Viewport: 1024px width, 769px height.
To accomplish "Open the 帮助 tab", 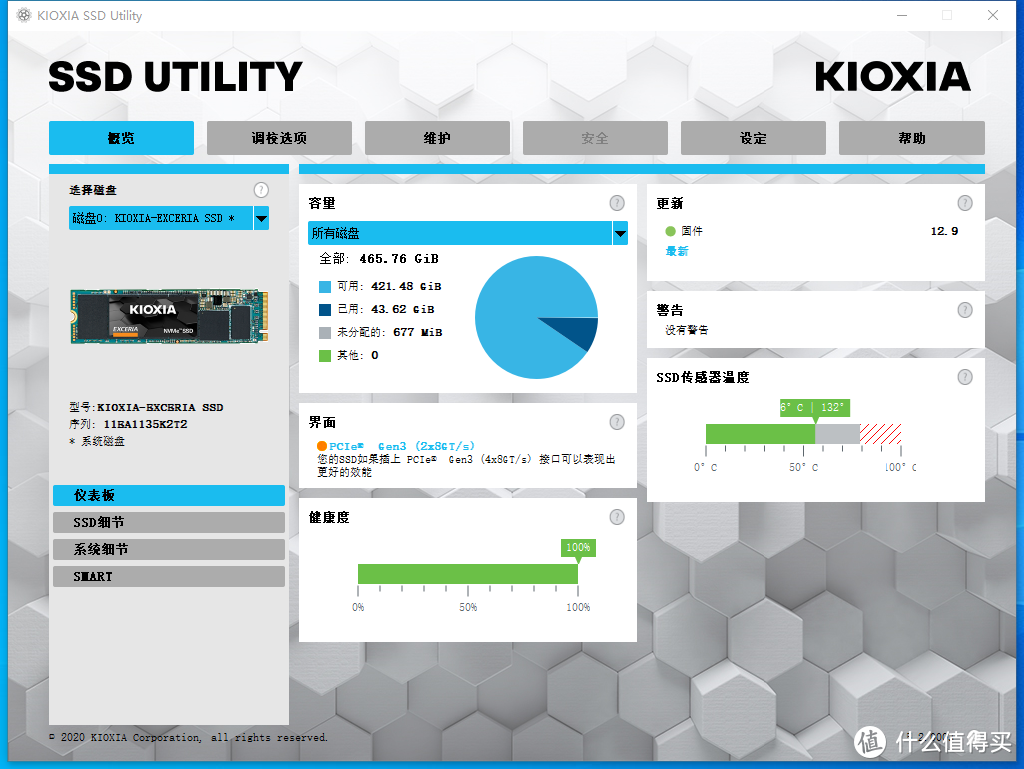I will click(911, 138).
